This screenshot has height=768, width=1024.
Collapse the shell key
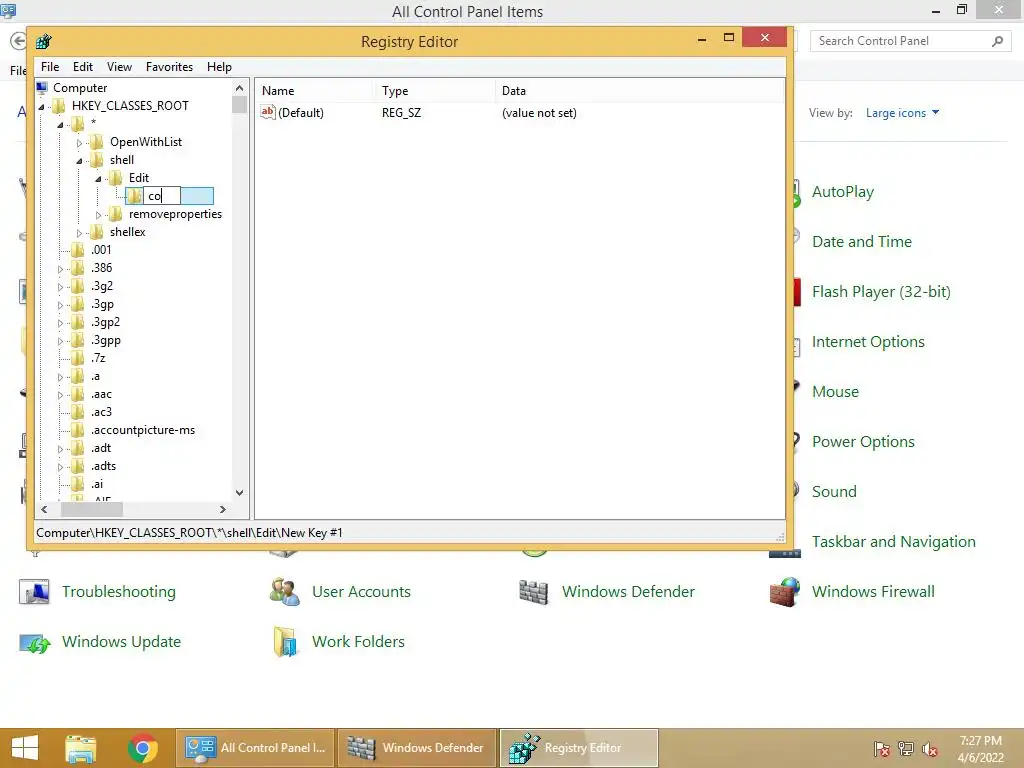[79, 161]
